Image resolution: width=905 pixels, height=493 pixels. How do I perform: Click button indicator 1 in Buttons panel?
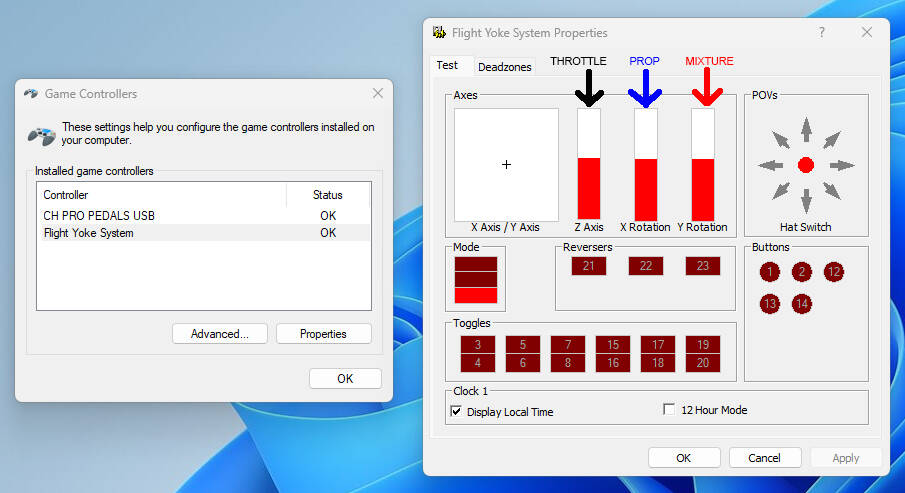[769, 272]
